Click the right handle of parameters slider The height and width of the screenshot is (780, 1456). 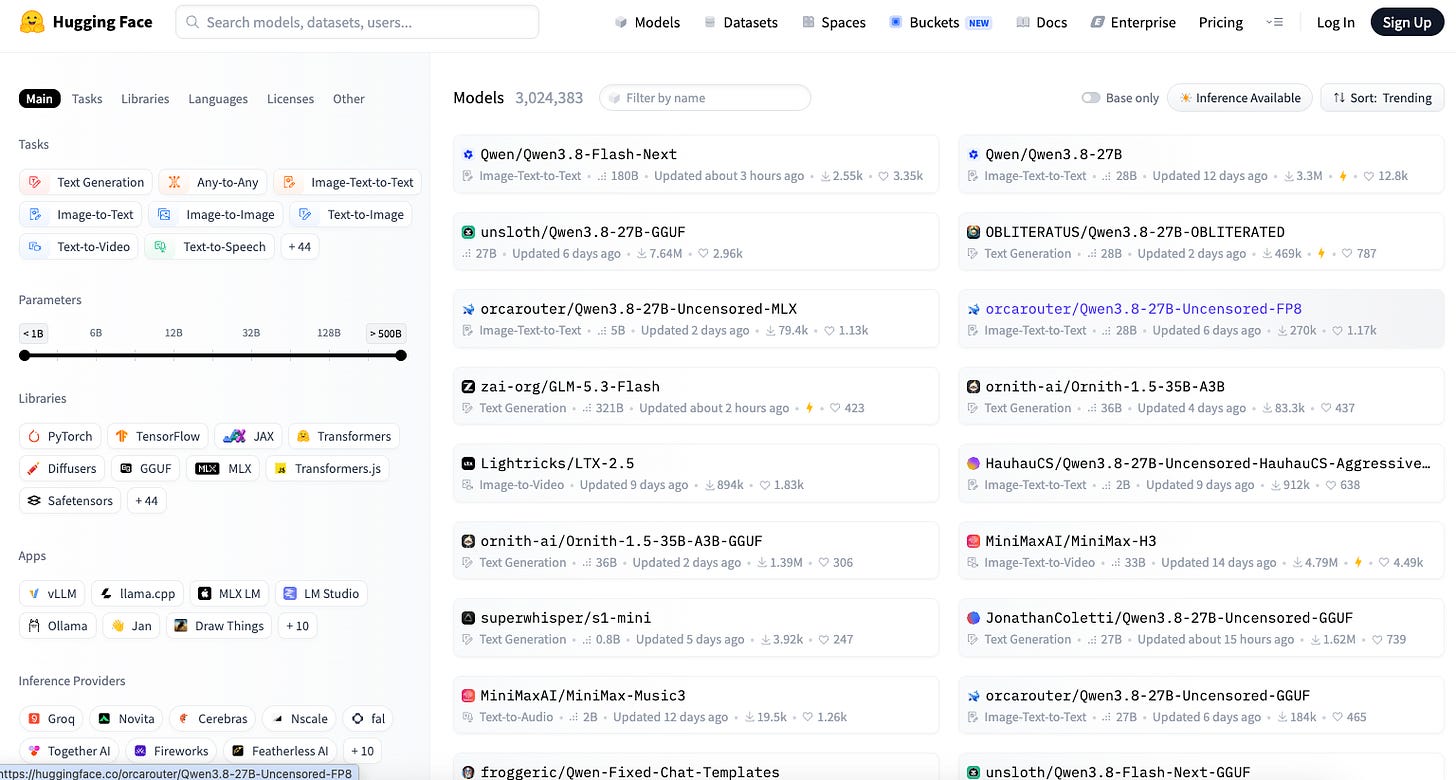[x=401, y=355]
